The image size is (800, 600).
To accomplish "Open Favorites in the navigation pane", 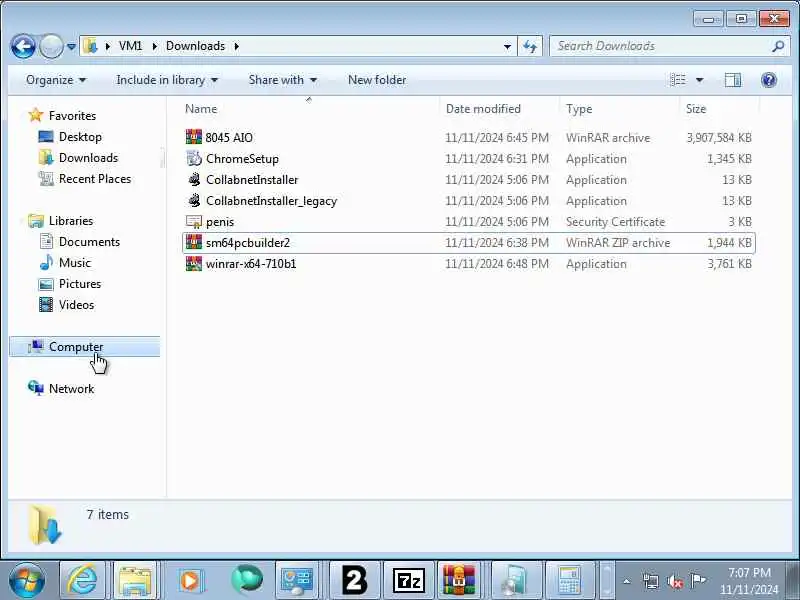I will 72,116.
